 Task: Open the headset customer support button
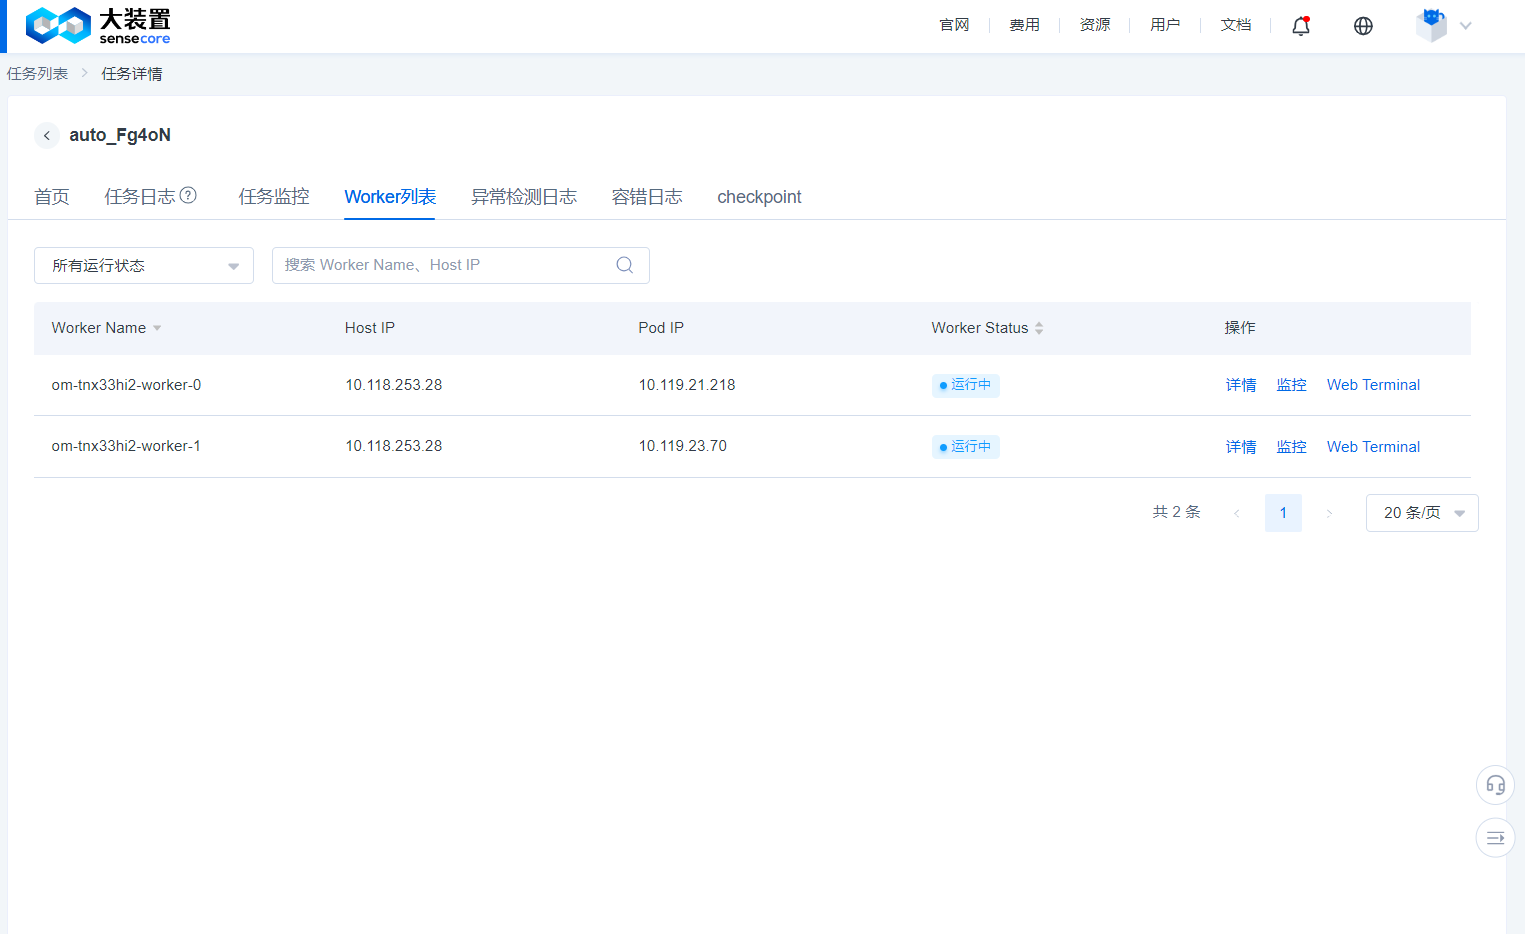[x=1495, y=785]
